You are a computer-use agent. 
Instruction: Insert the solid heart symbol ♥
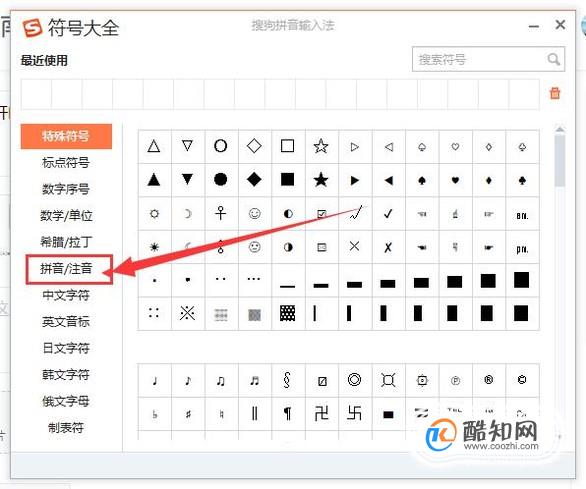pos(455,181)
